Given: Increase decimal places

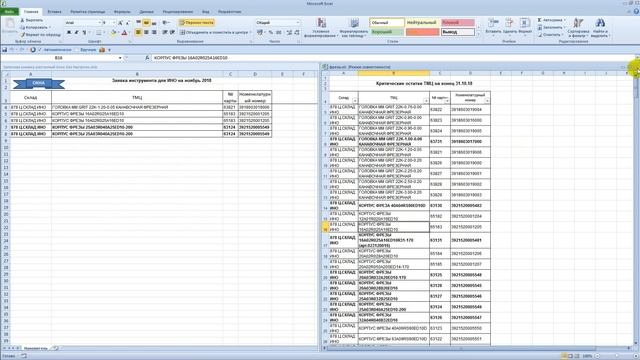Looking at the screenshot, I should click(x=289, y=32).
